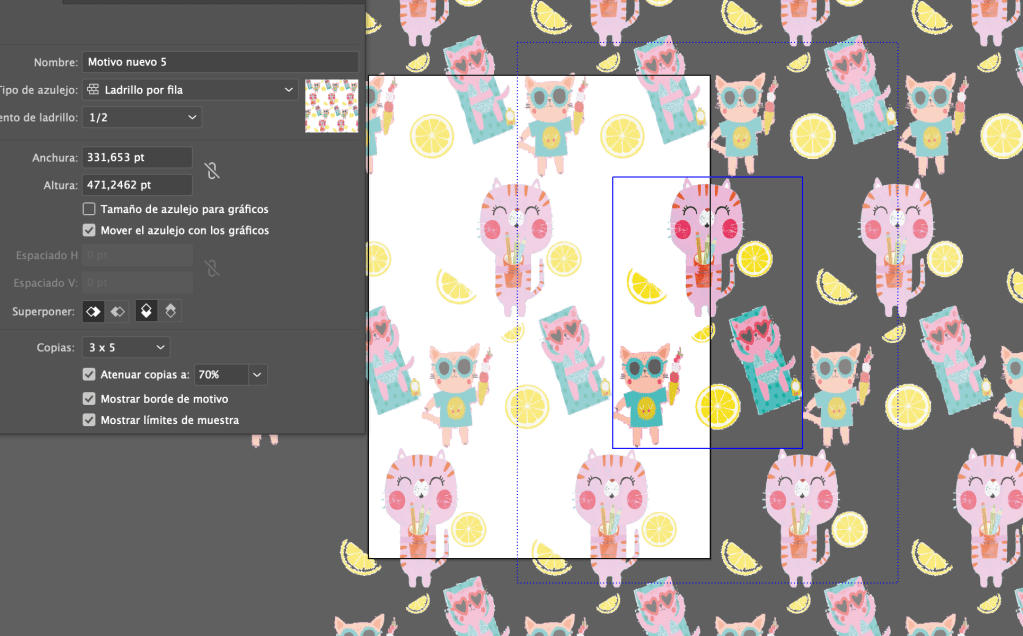This screenshot has width=1023, height=636.
Task: Click the width/height proportion link icon
Action: coord(212,170)
